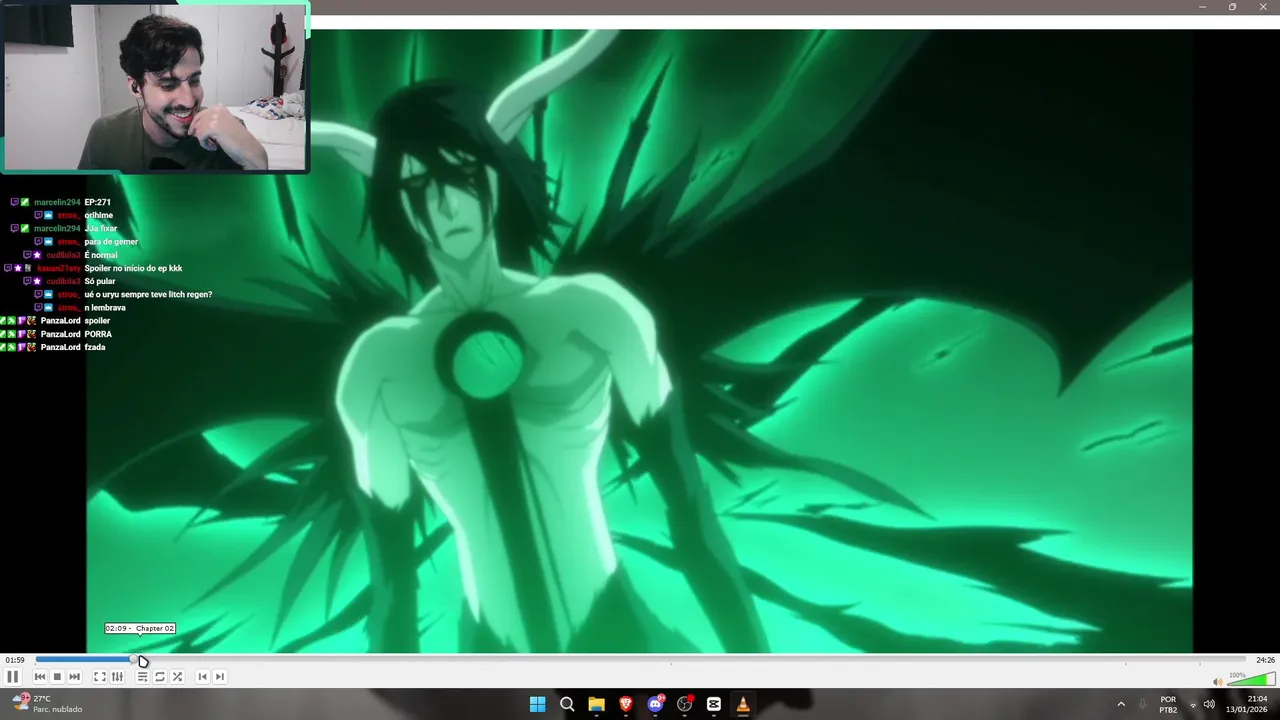Click PanzaLord's 'fzada' message
This screenshot has height=720, width=1280.
[x=95, y=347]
